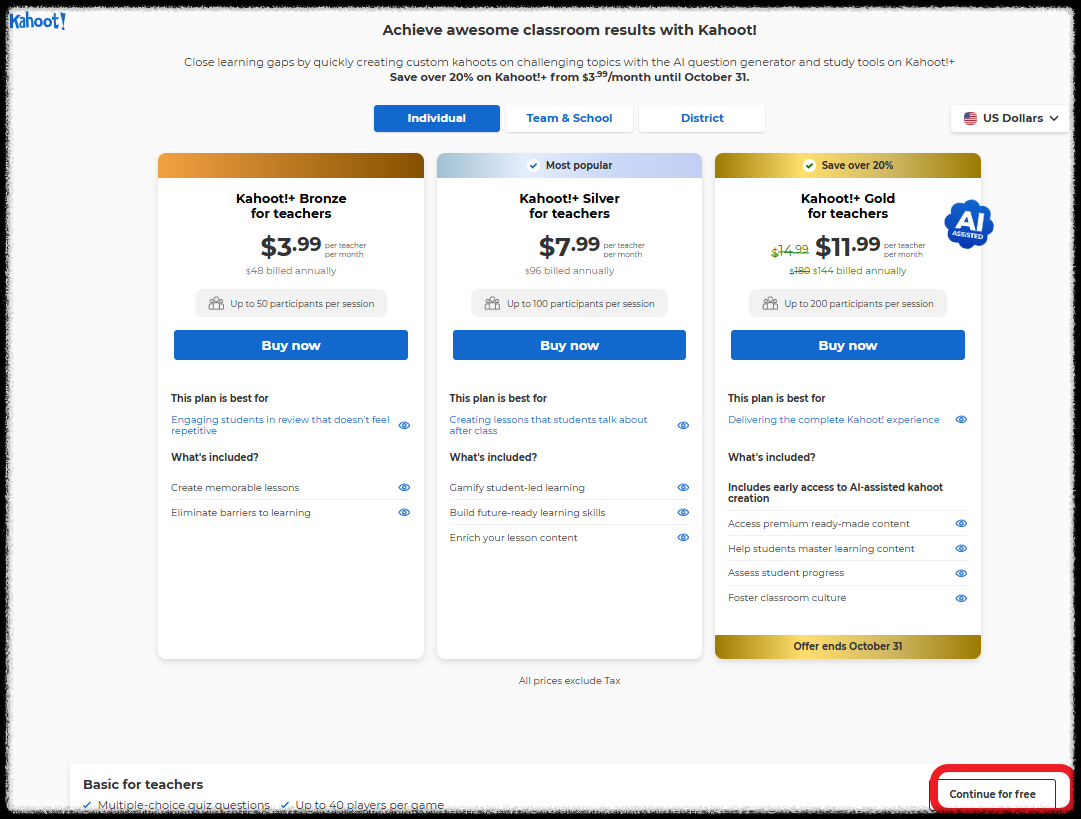Click the Most popular banner label
Screen dimensions: 1081x819
coord(579,165)
